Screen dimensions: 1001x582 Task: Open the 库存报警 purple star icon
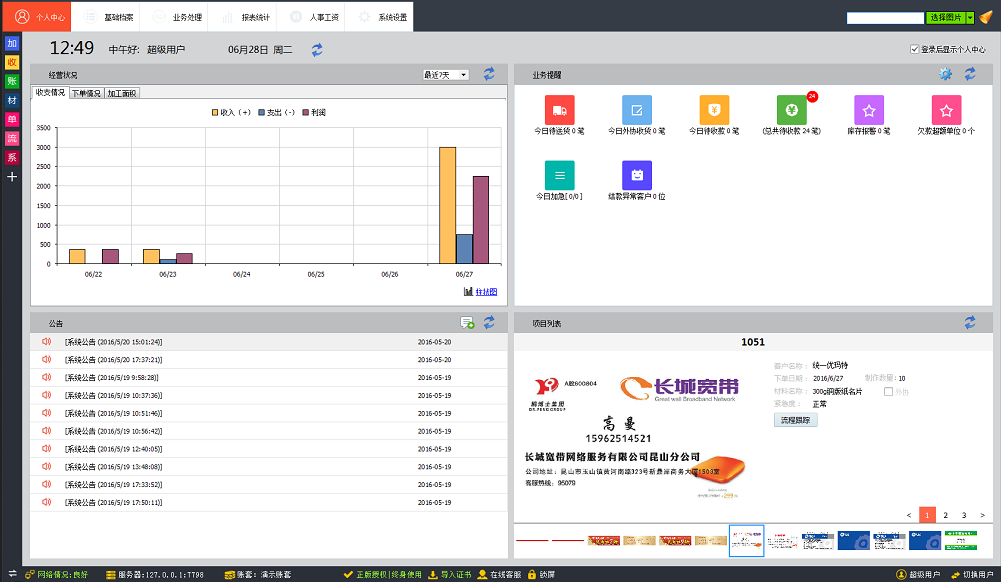(869, 110)
